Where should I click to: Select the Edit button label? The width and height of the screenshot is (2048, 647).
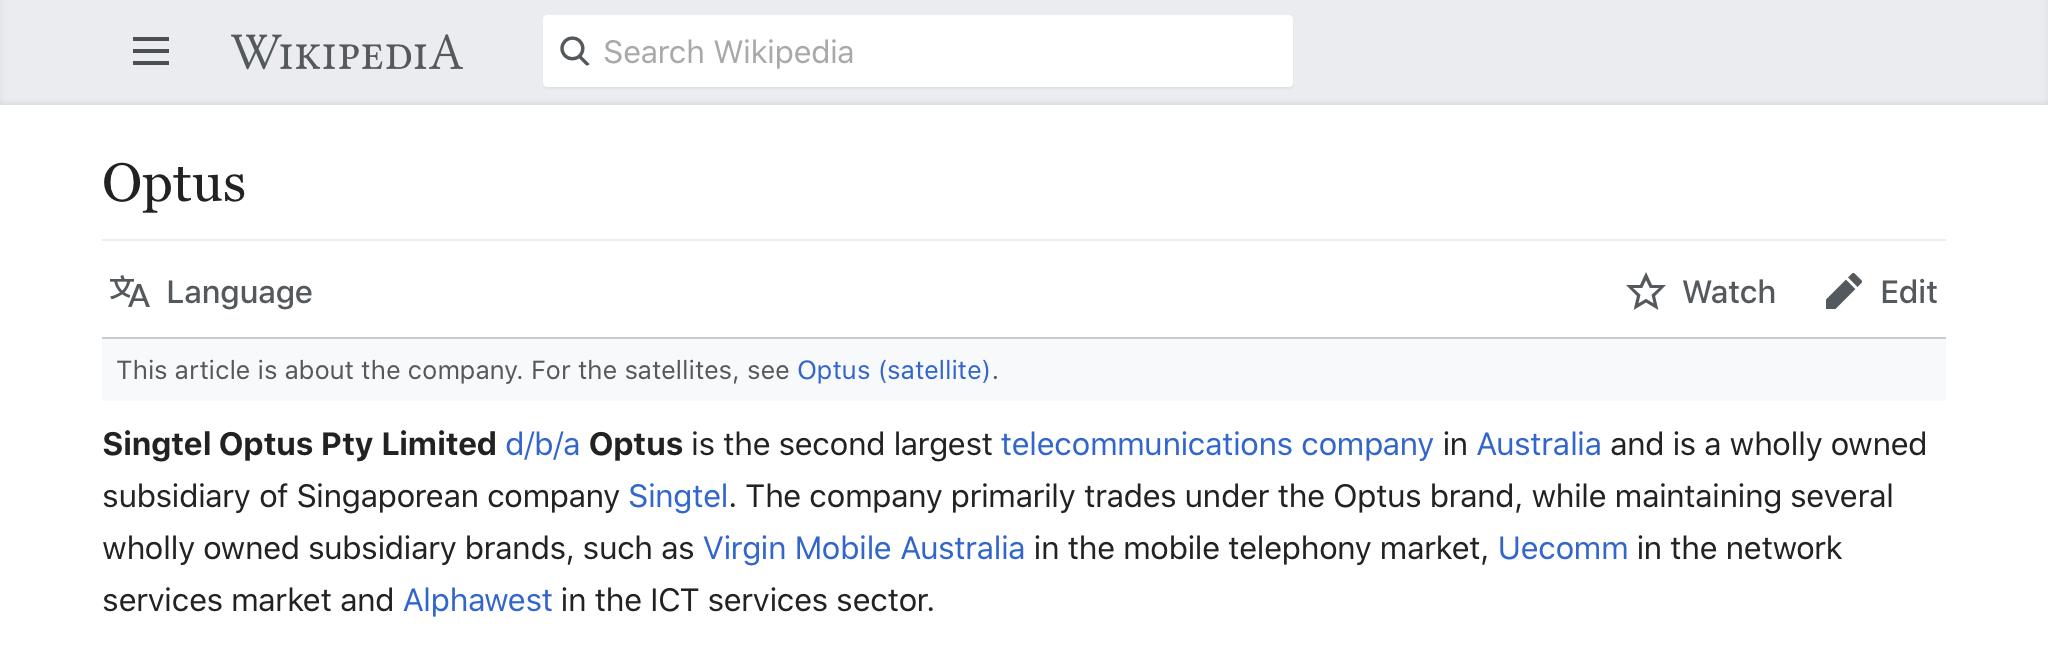(x=1908, y=292)
